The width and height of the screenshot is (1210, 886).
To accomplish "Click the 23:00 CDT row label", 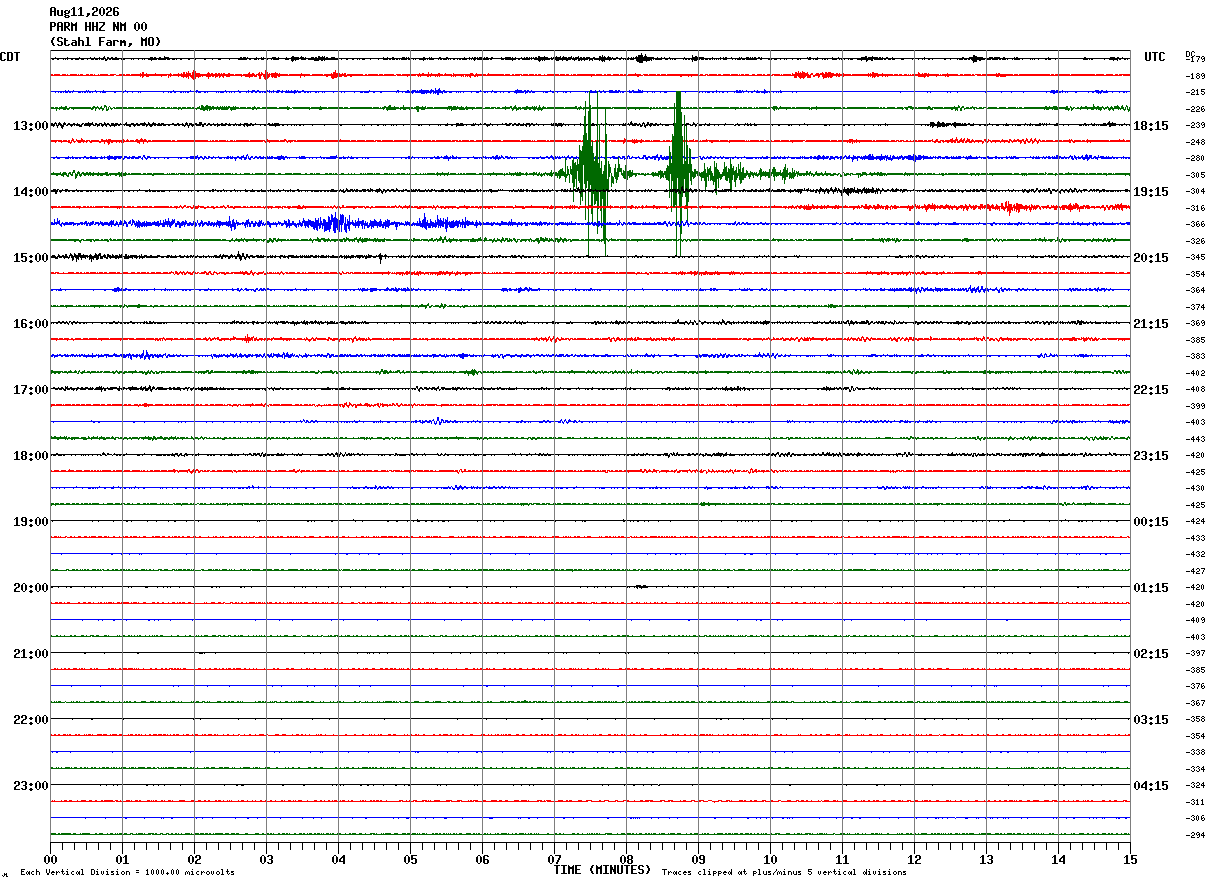I will tap(30, 785).
